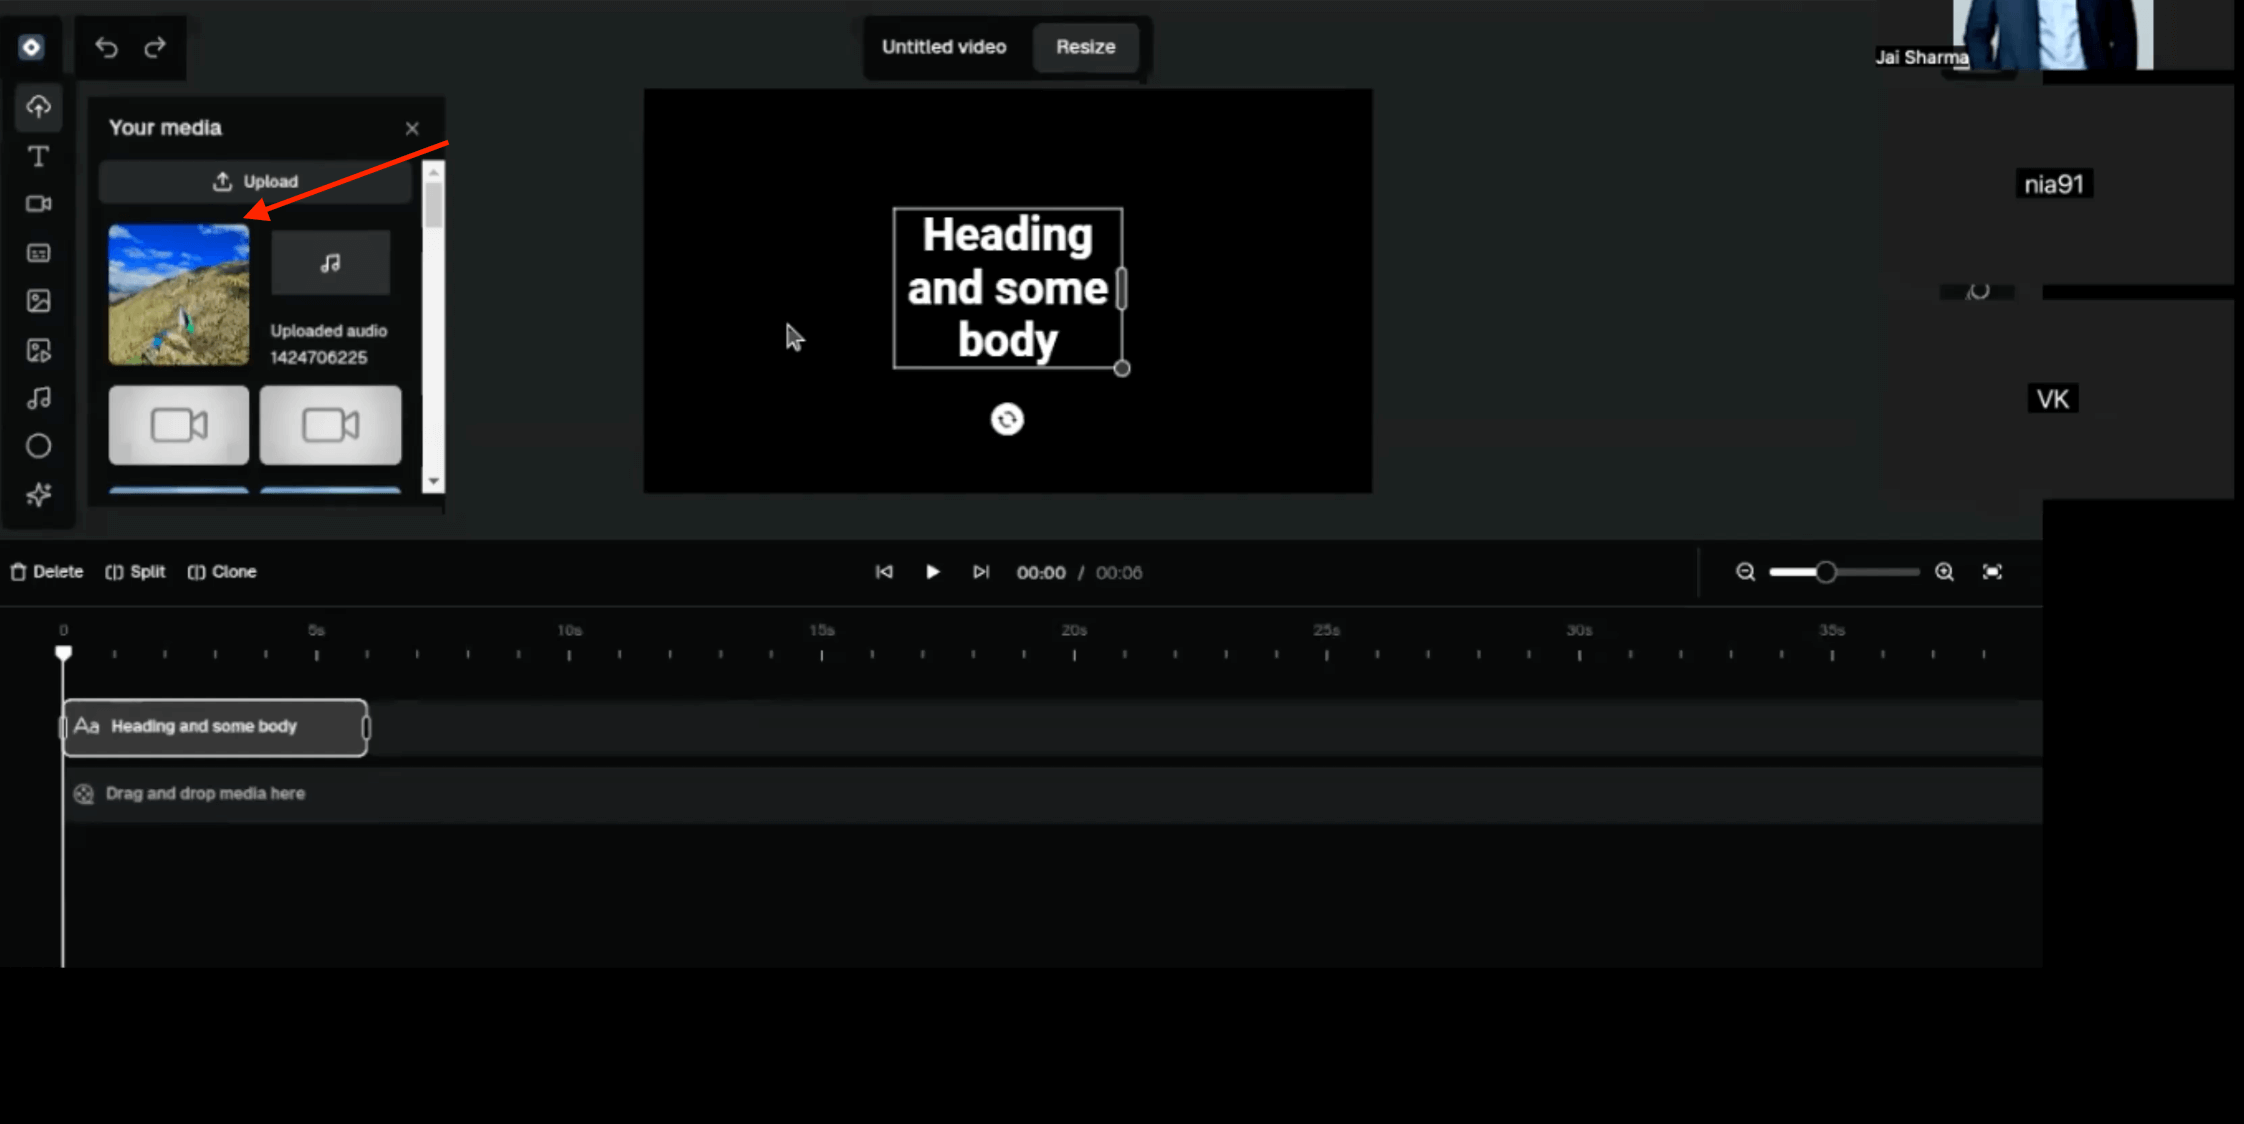
Task: Zoom in the timeline
Action: (1944, 572)
